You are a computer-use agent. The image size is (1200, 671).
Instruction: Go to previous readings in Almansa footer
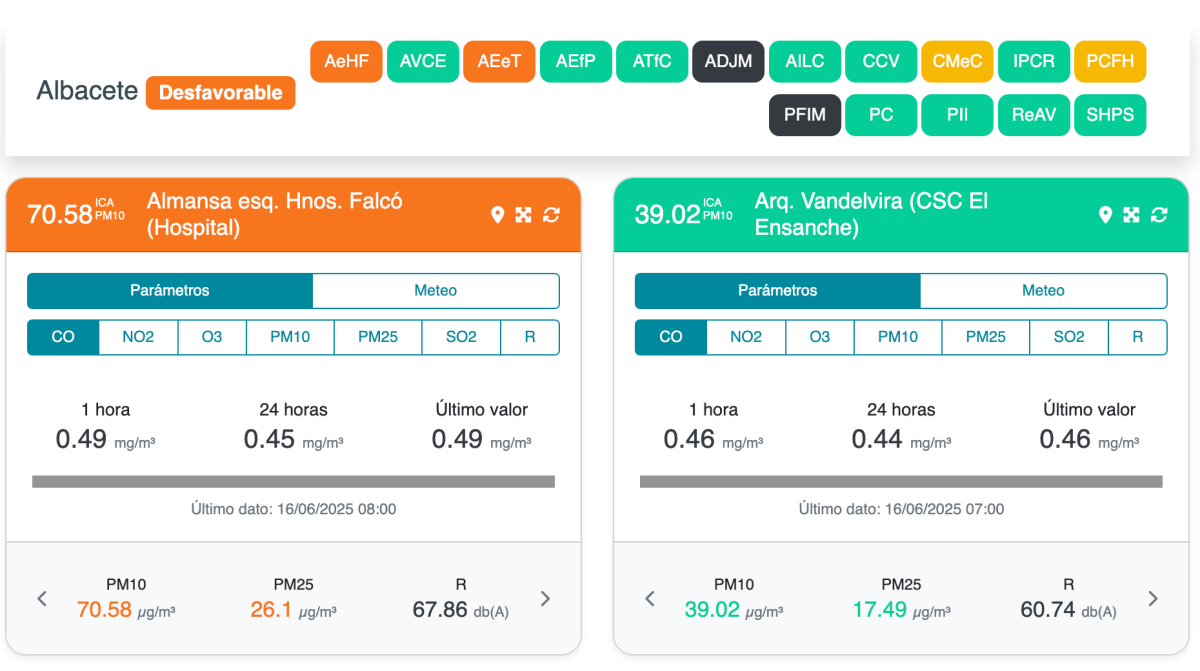[x=42, y=599]
